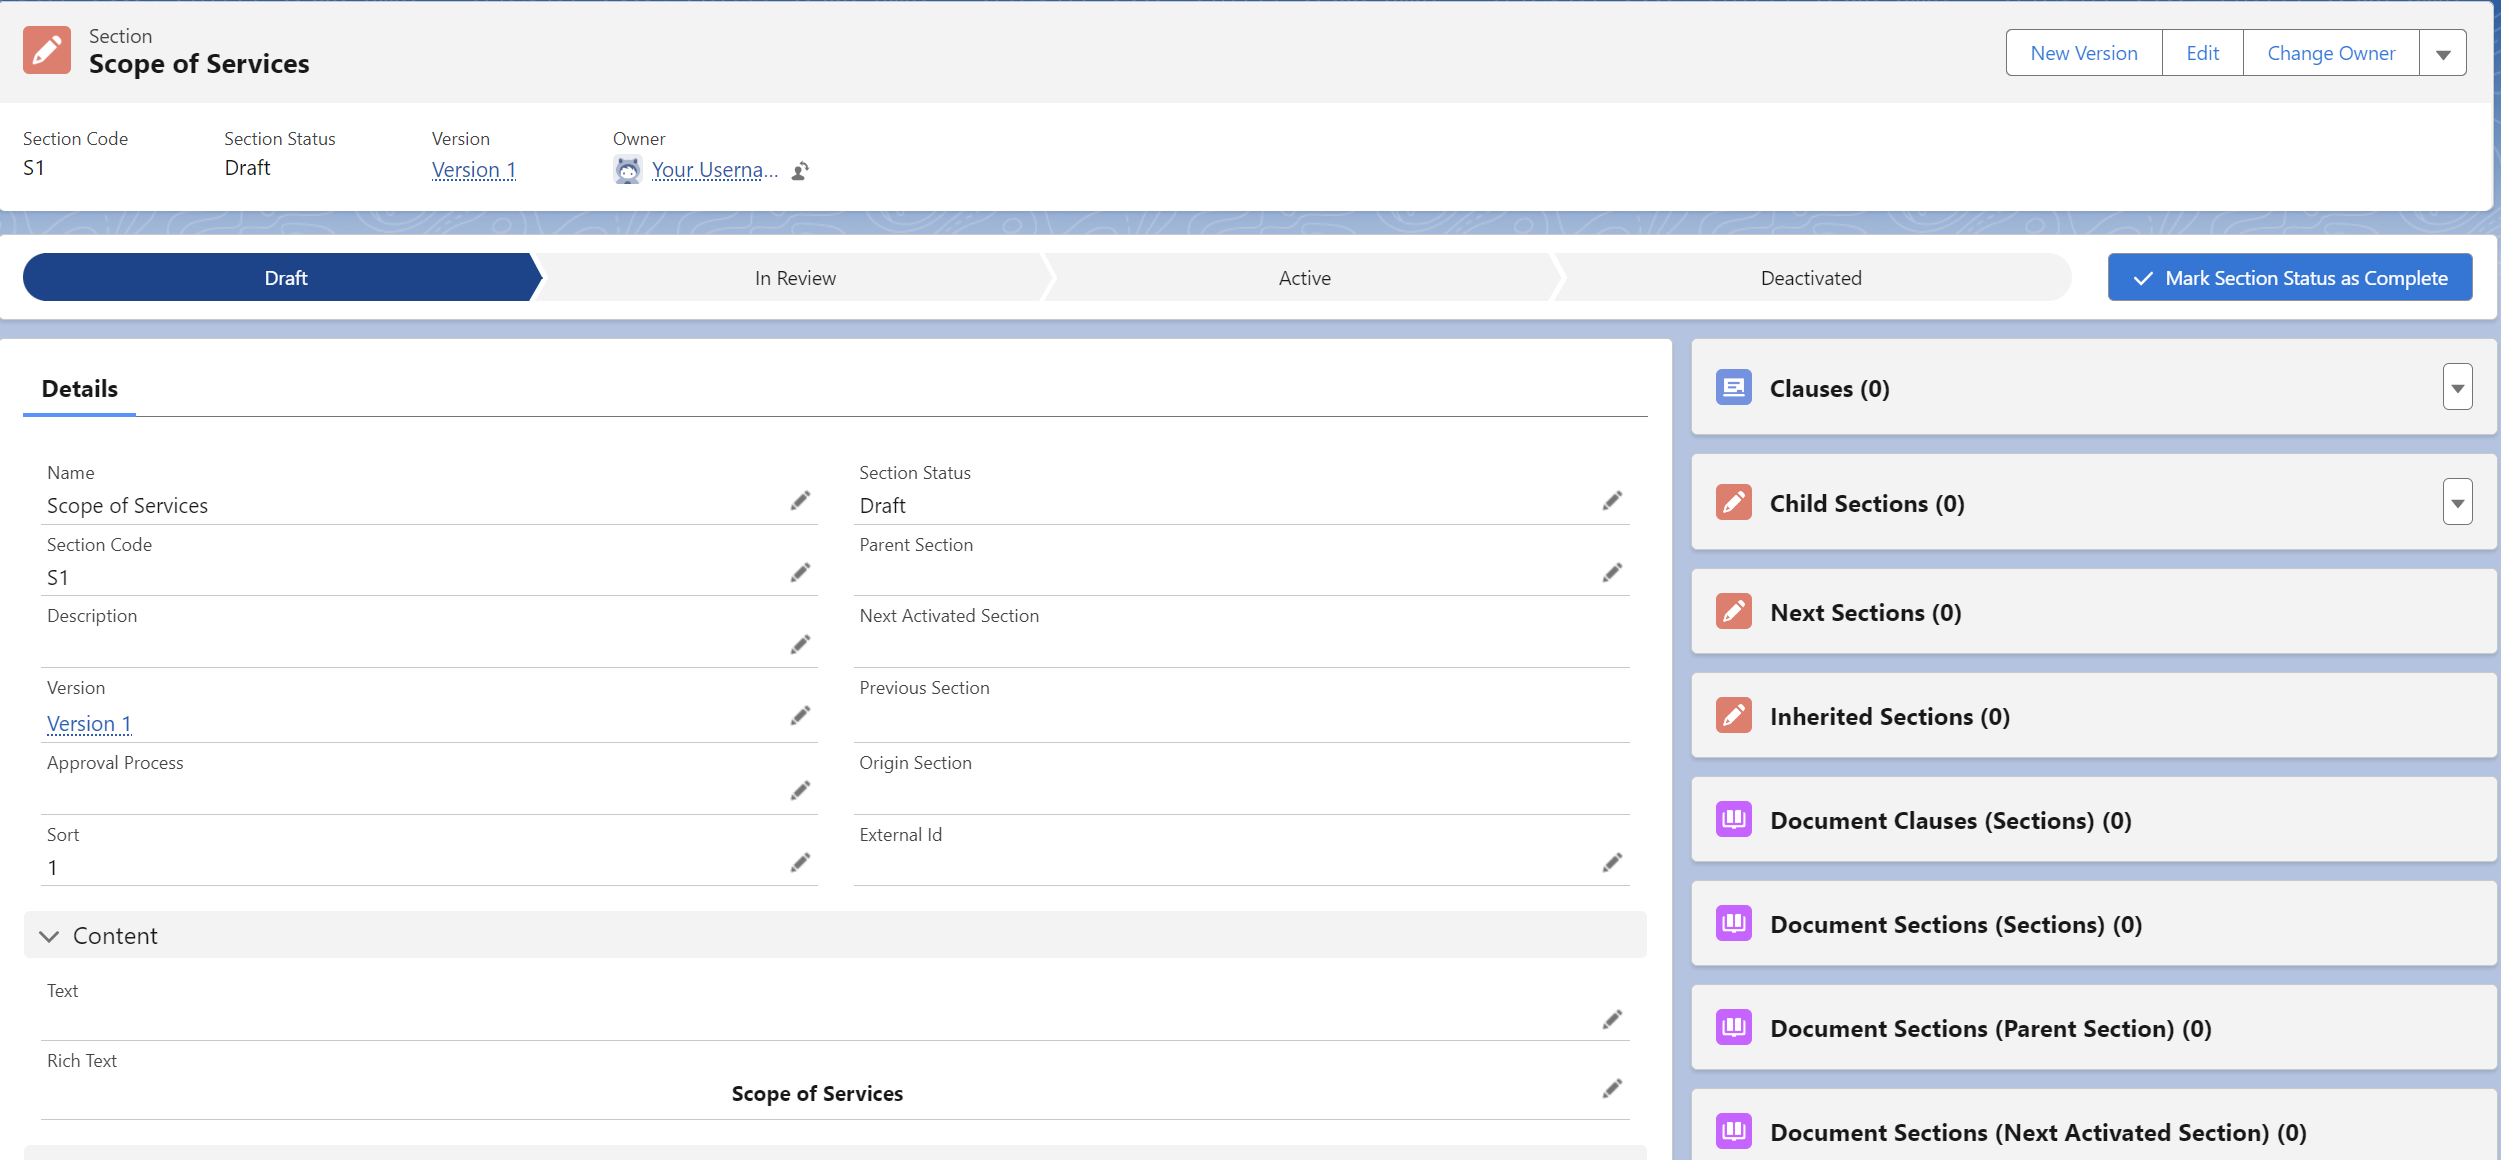
Task: Click the Inherited Sections related list icon
Action: [x=1733, y=715]
